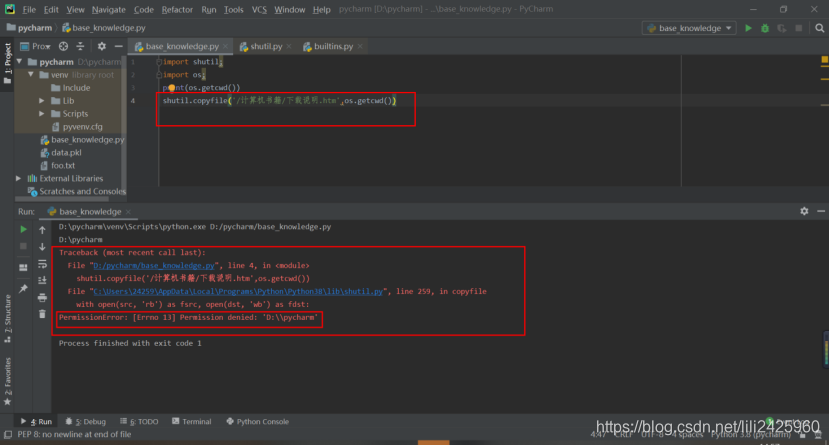
Task: Fold the import block on line 1
Action: point(159,62)
